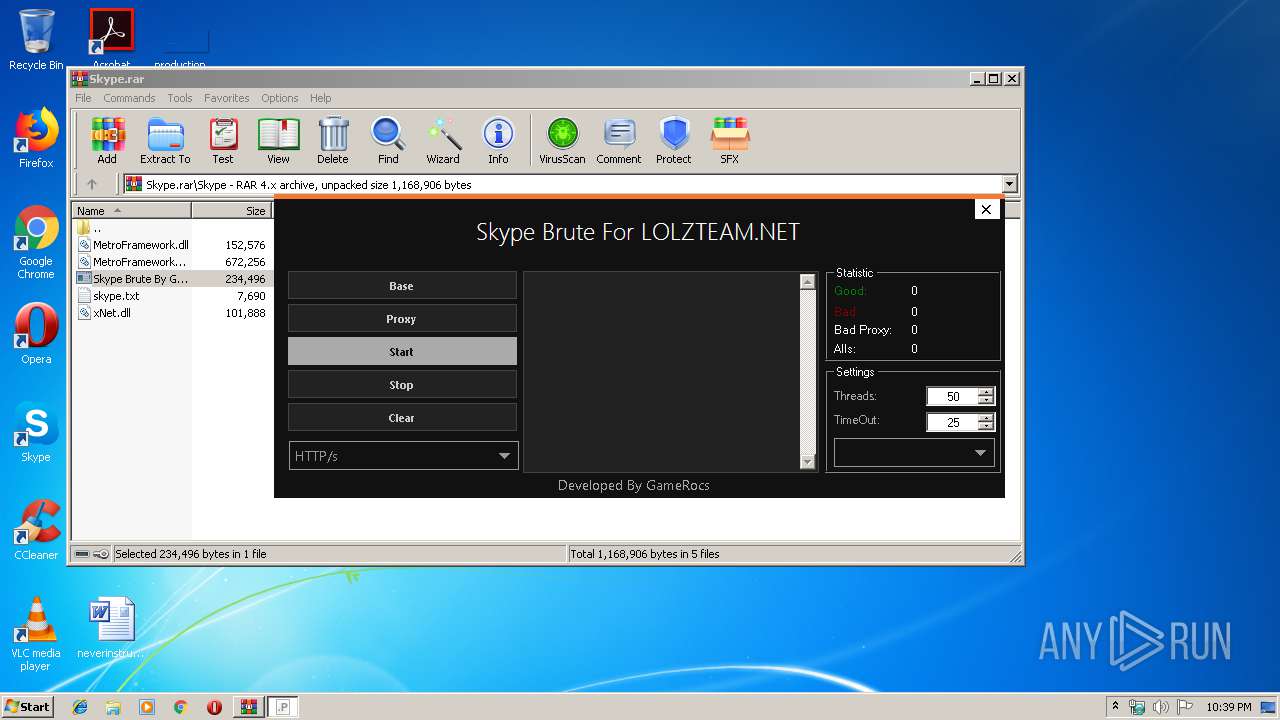This screenshot has width=1280, height=720.
Task: Sort file list by Name column
Action: point(133,210)
